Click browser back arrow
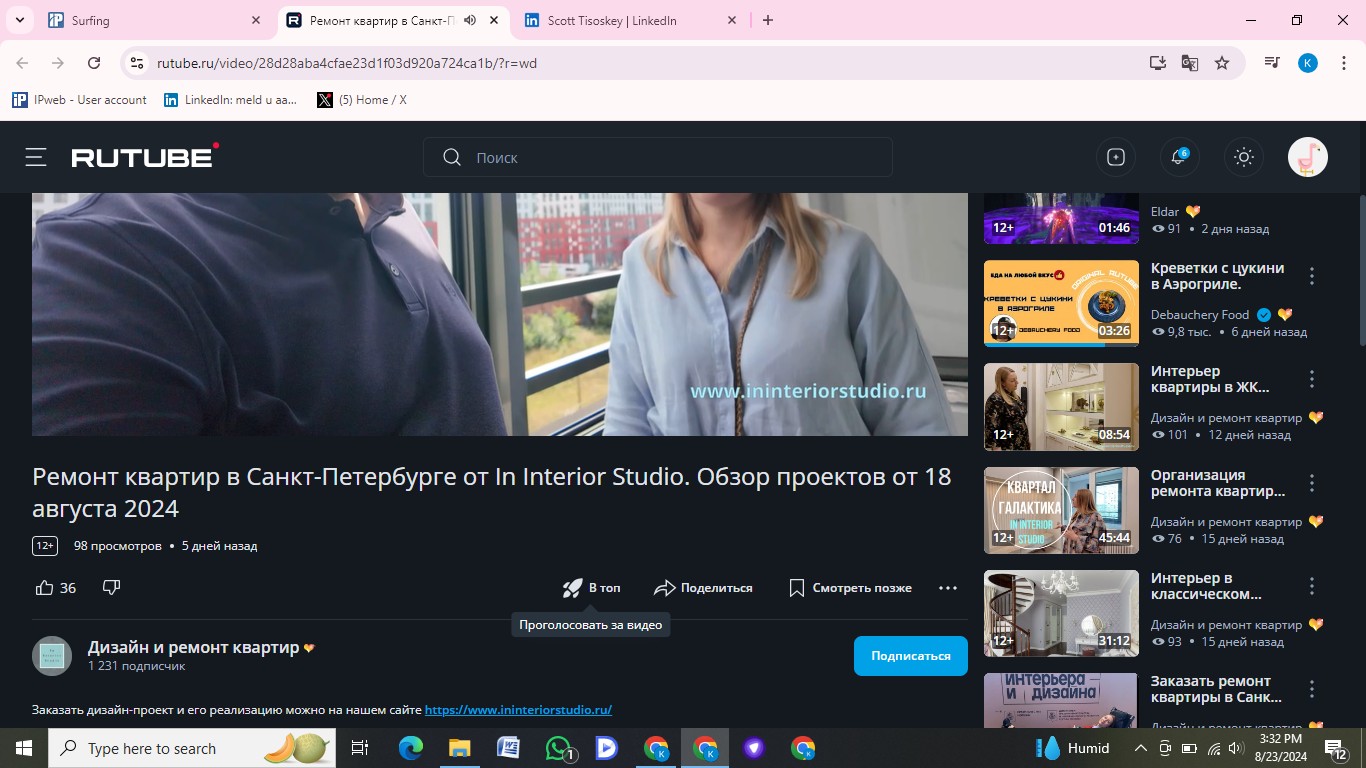 coord(22,63)
